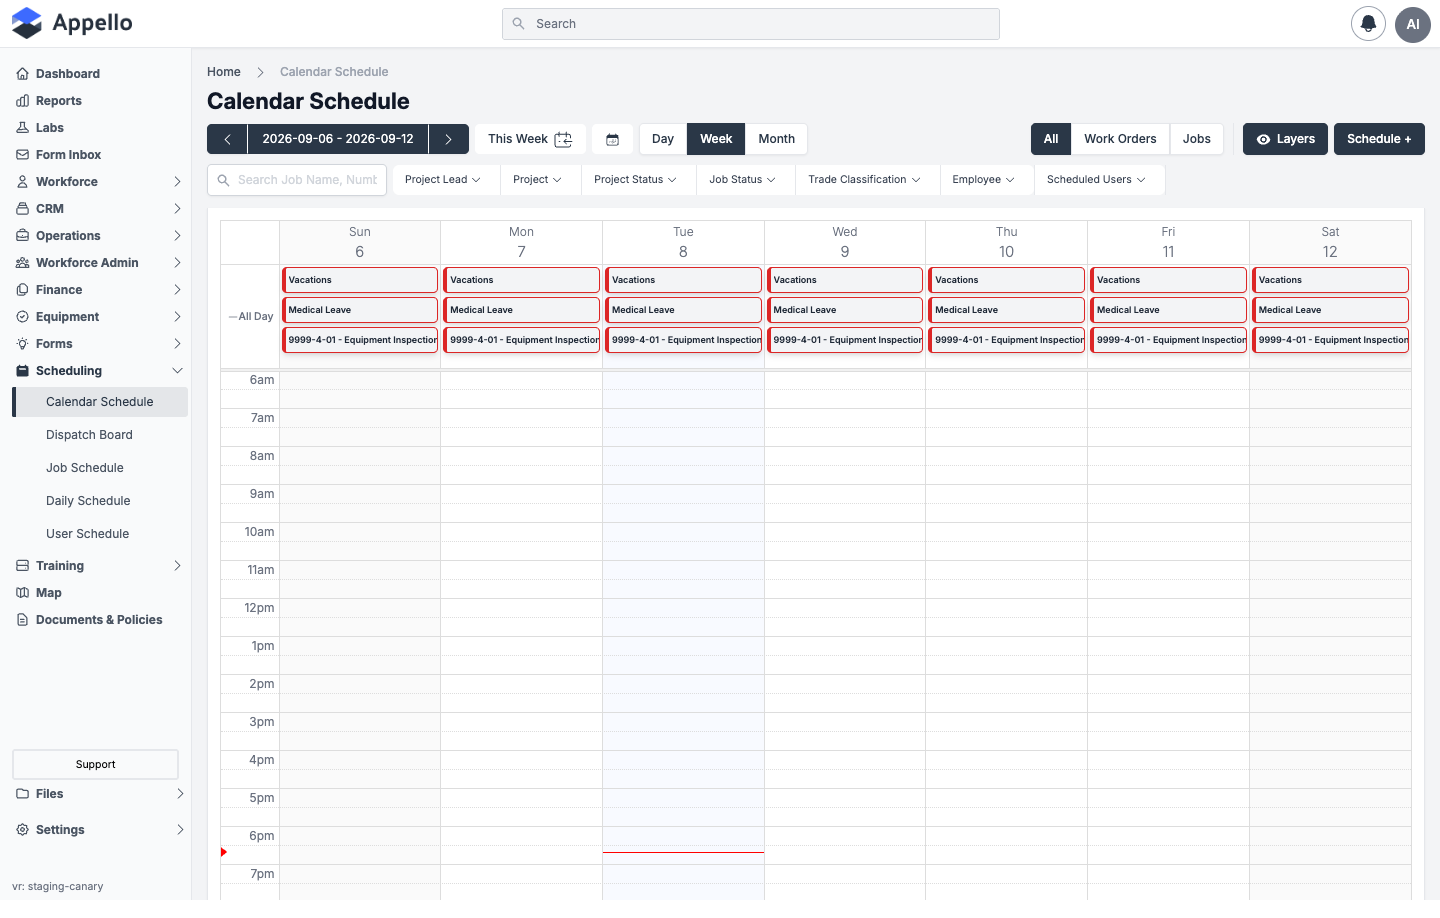Click the Support button

point(95,764)
